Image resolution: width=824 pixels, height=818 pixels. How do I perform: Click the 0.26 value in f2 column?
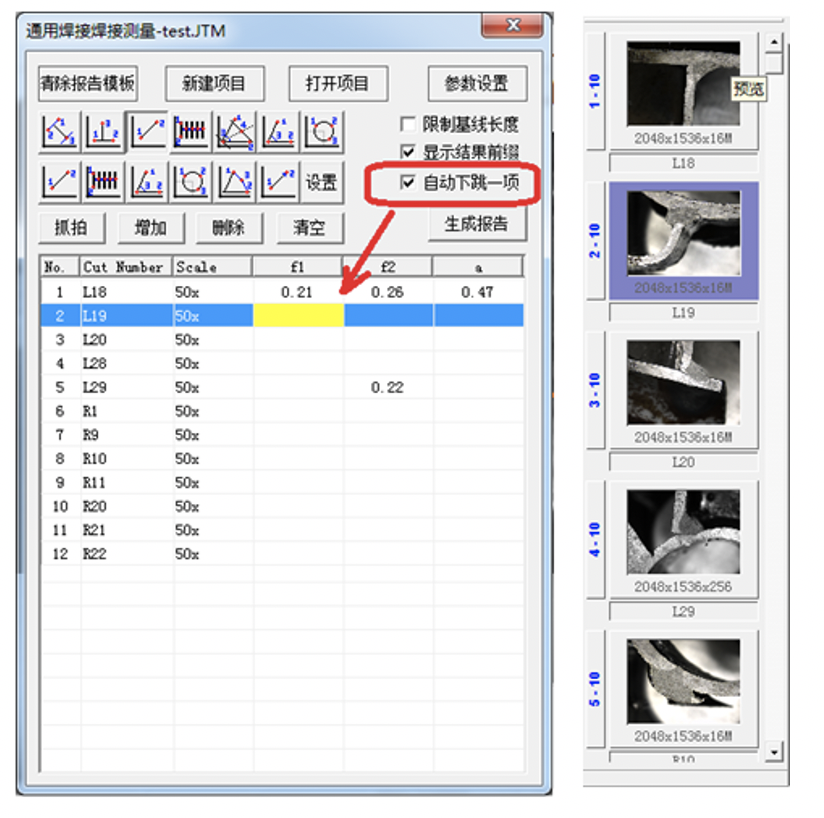click(x=387, y=292)
